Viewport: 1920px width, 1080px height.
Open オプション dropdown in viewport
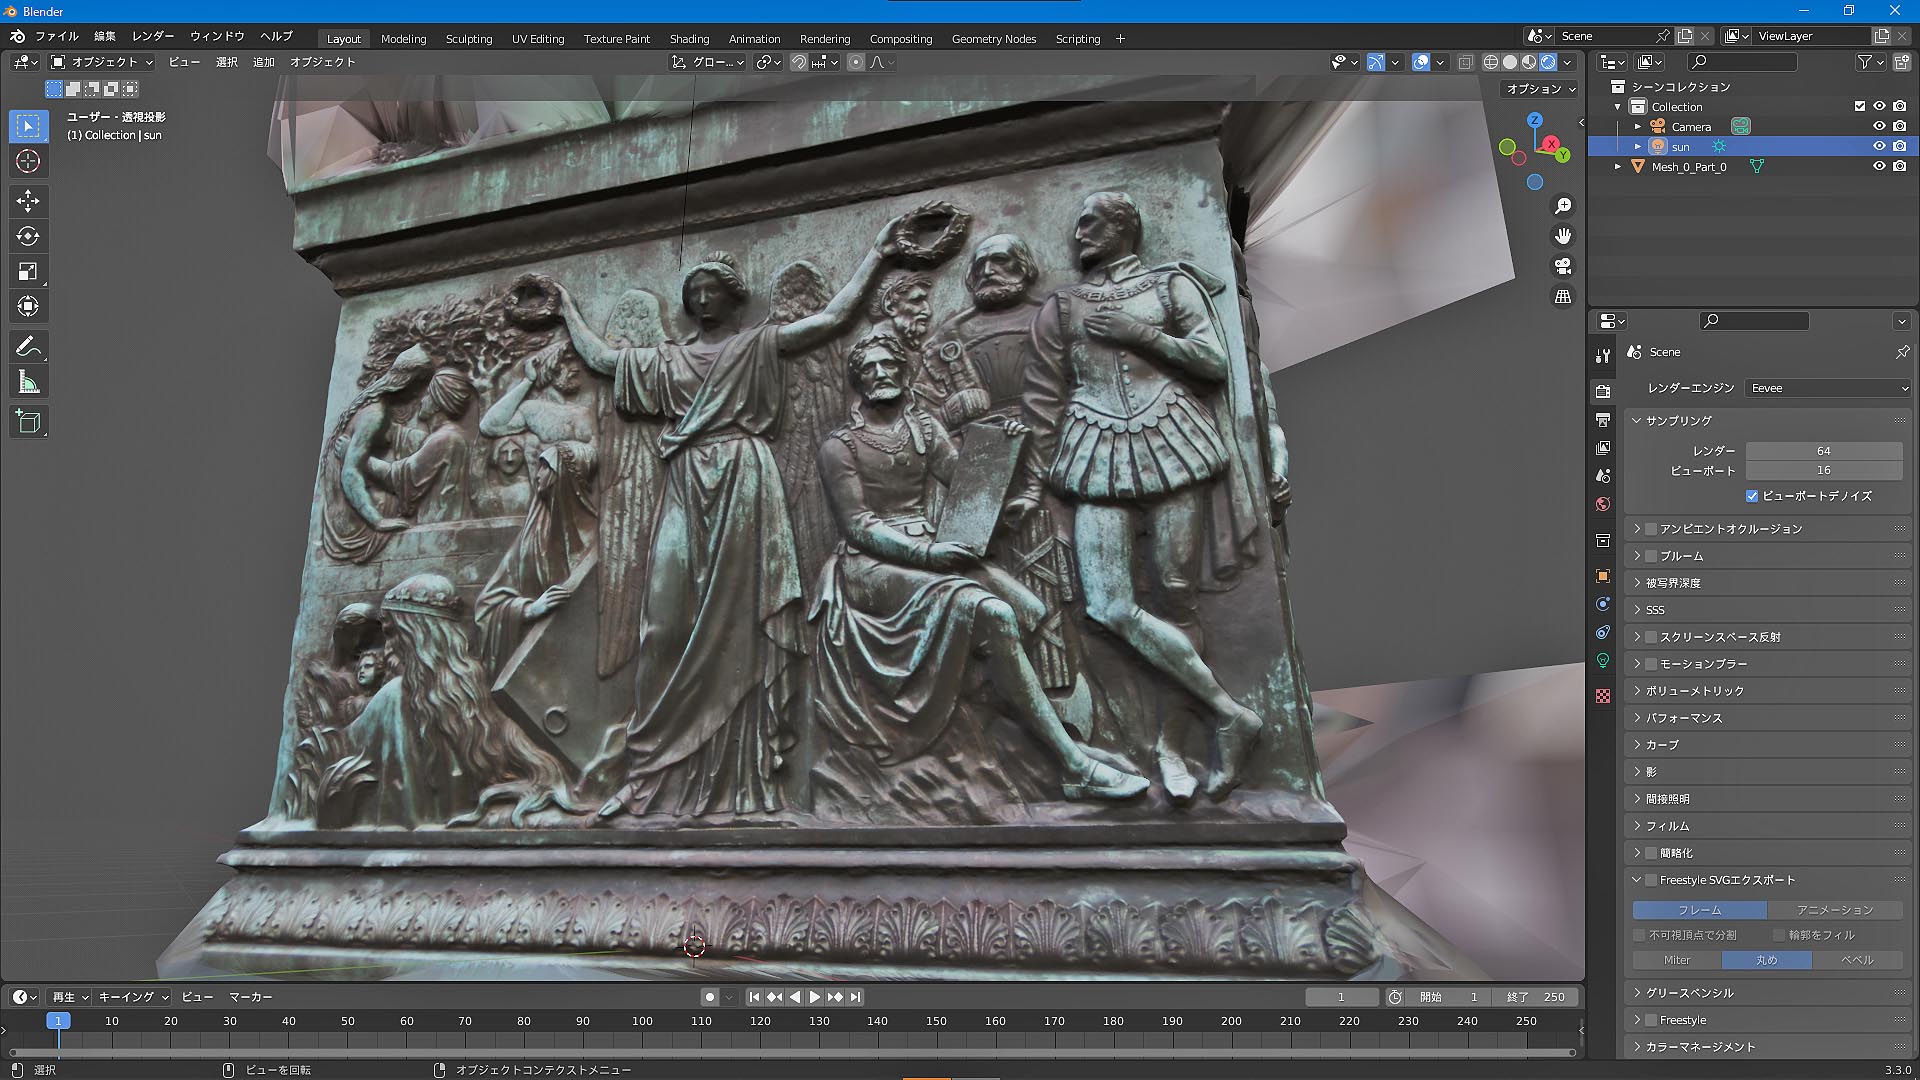1541,89
